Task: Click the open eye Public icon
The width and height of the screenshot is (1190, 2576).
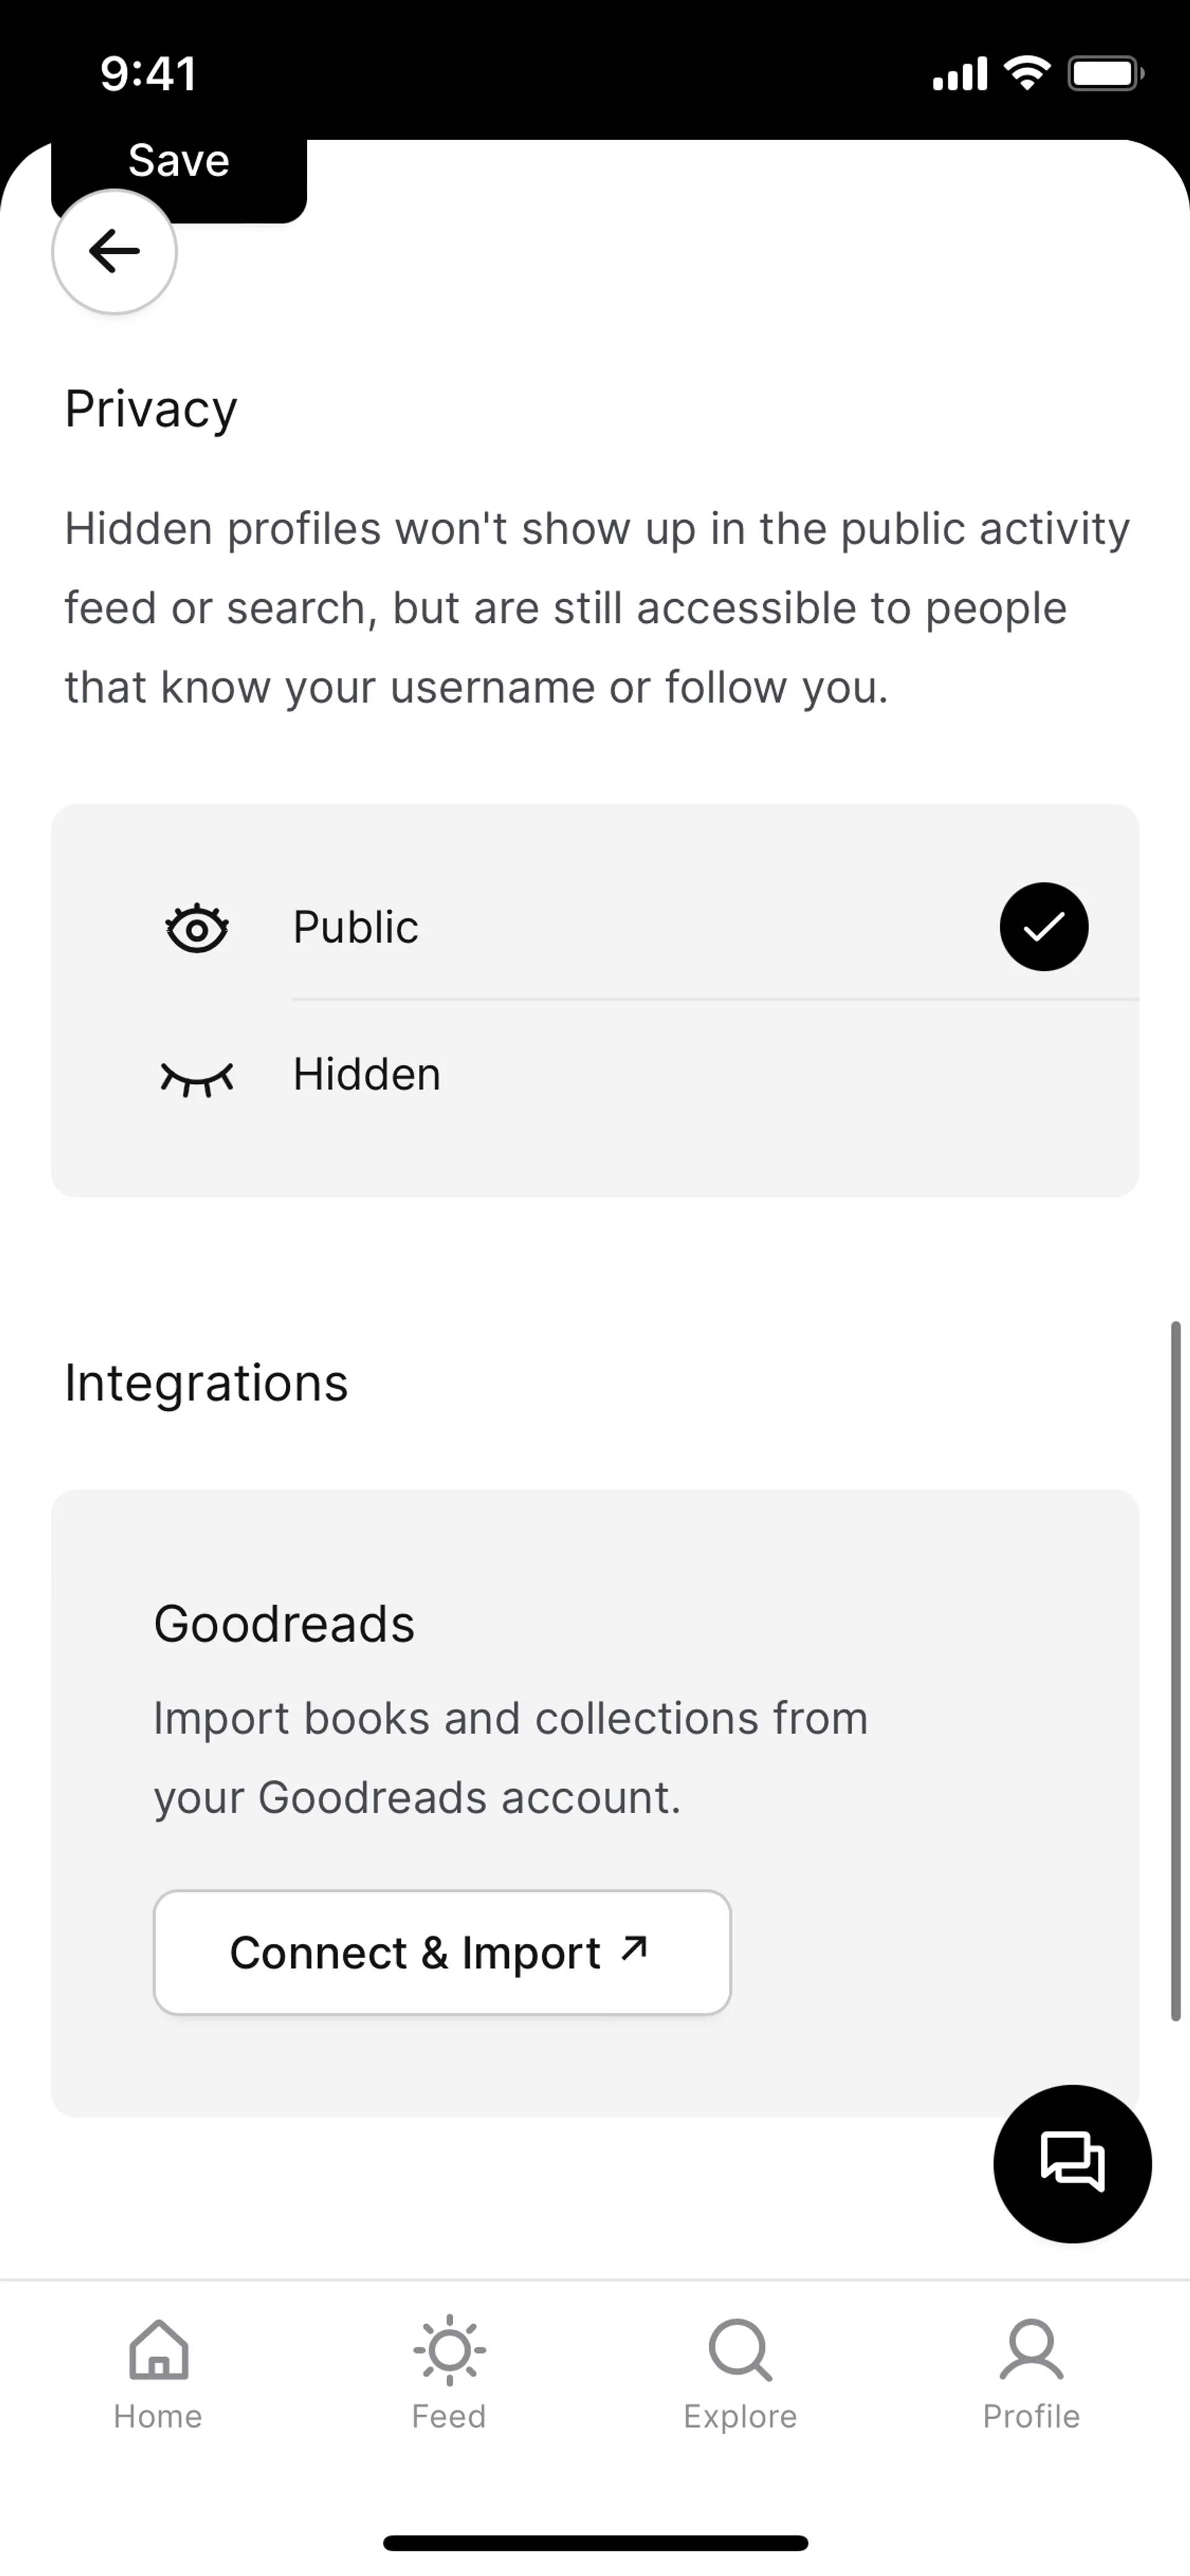Action: tap(197, 928)
